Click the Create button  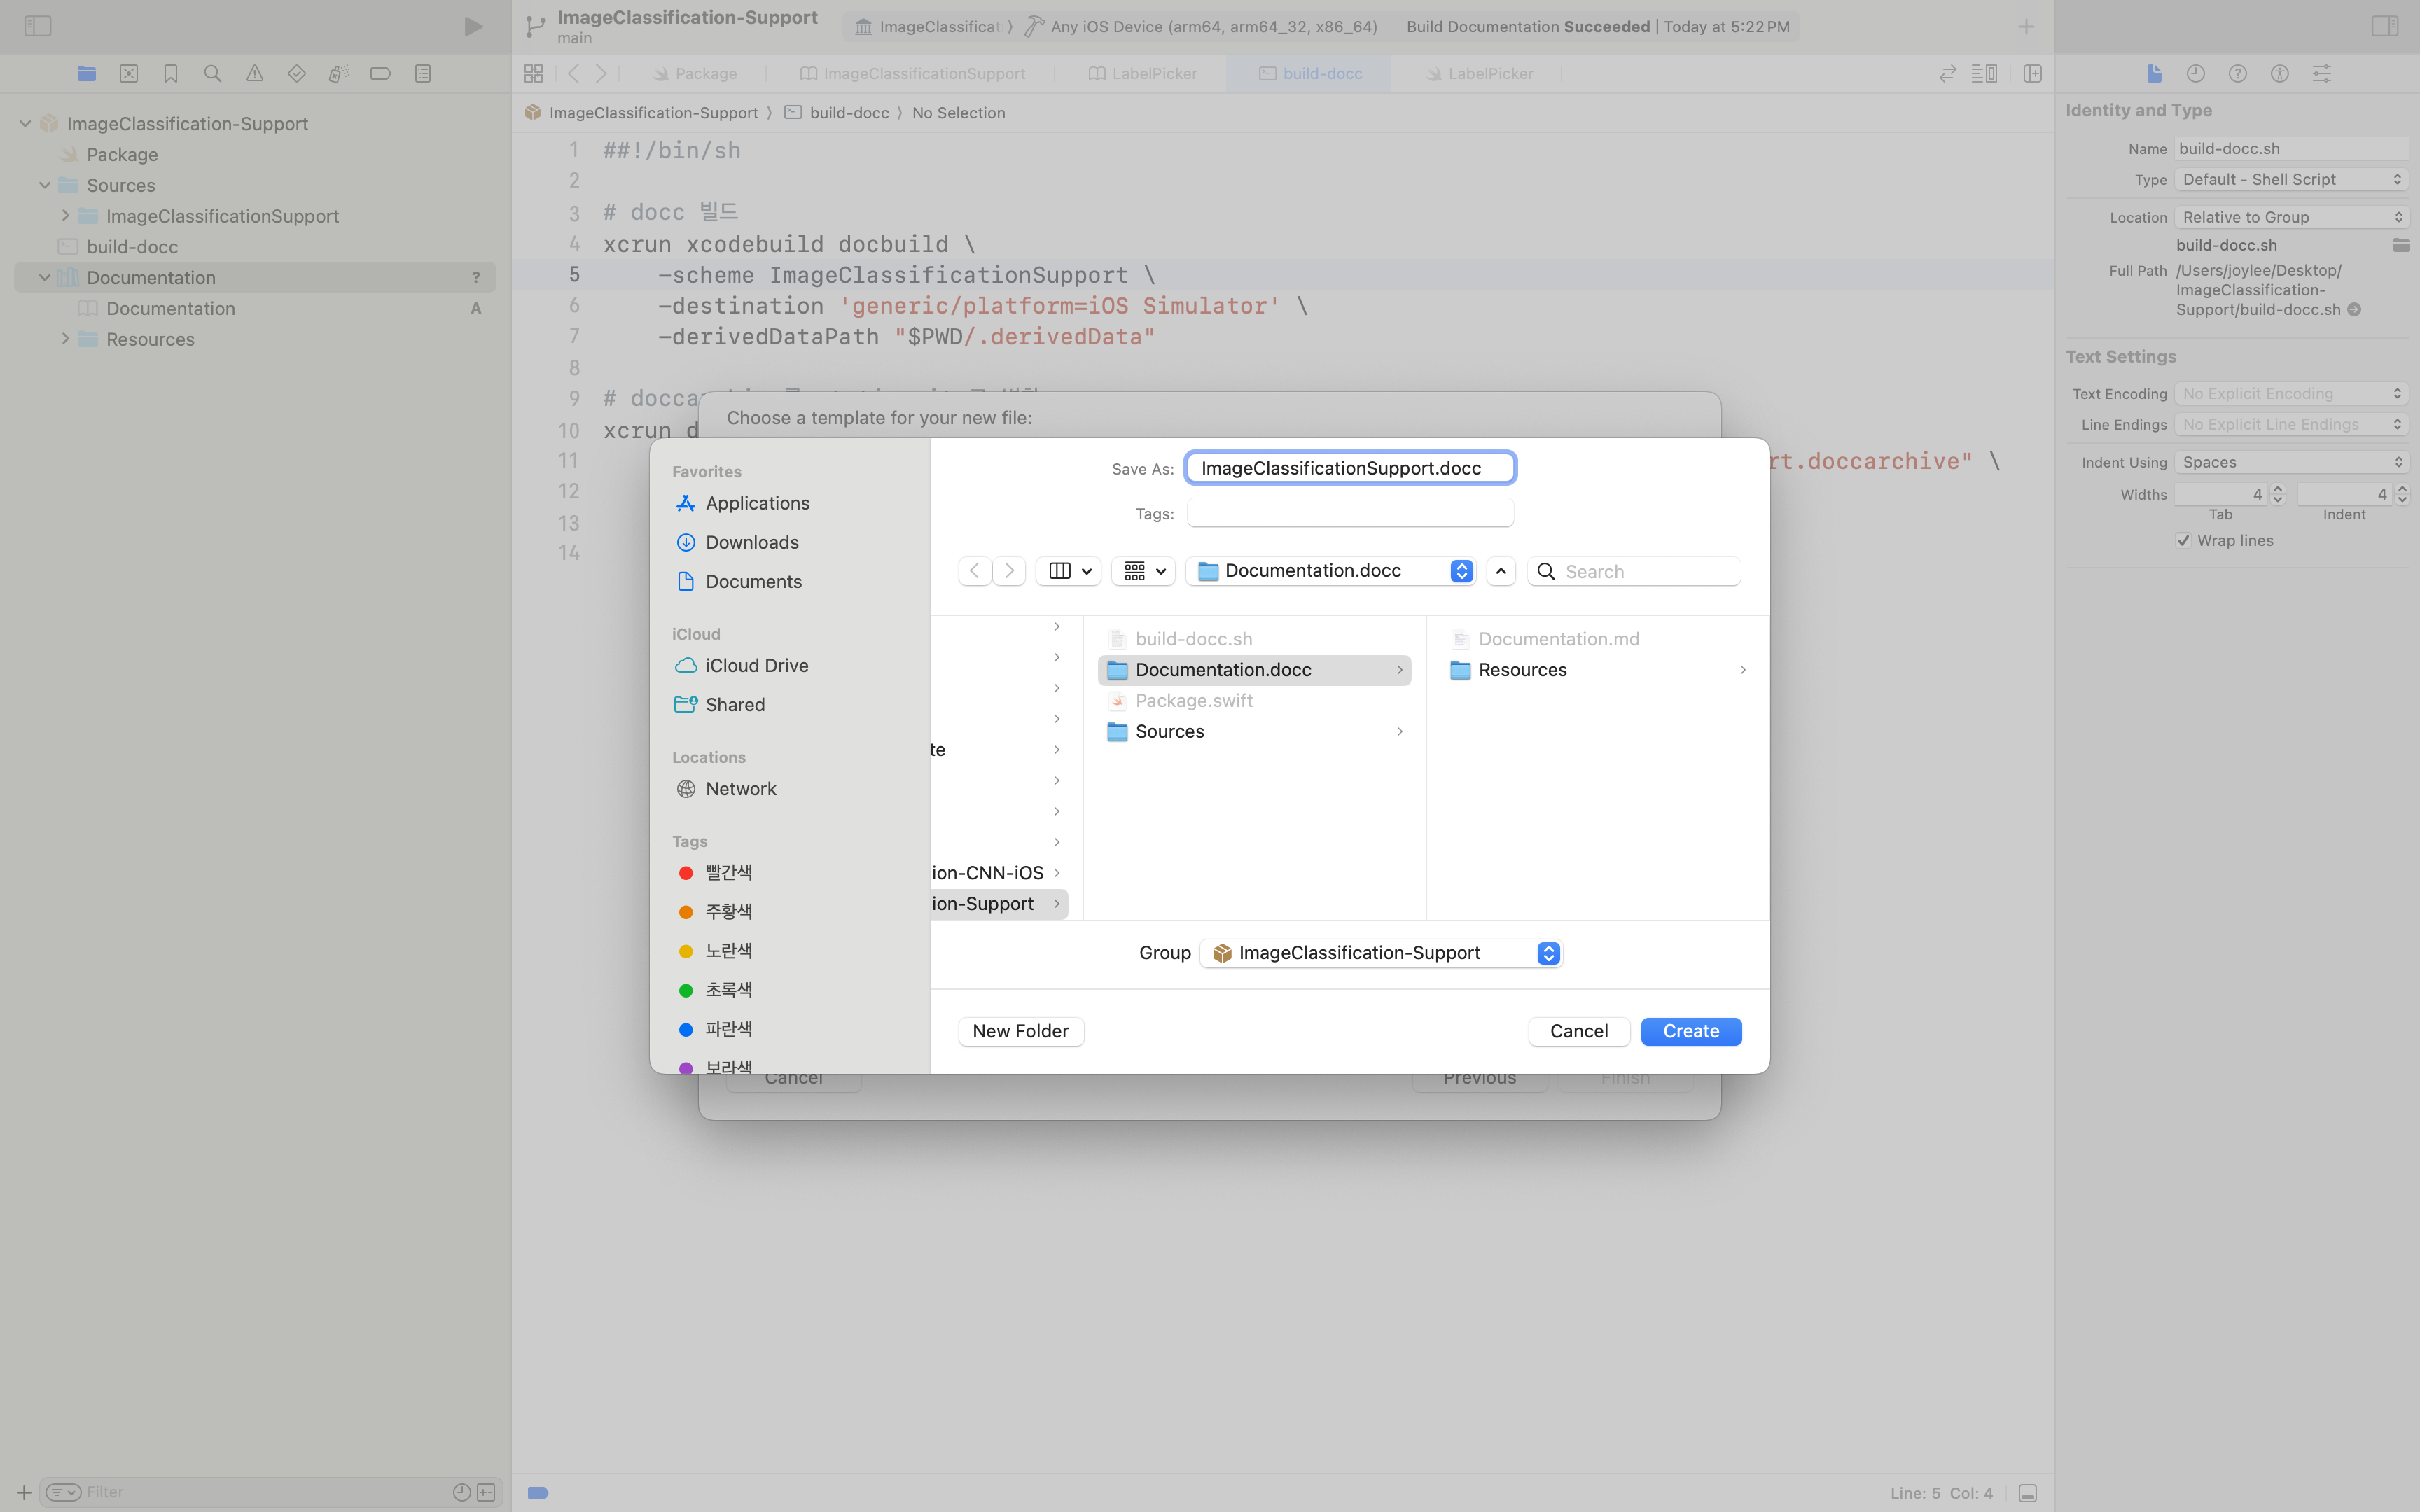(x=1691, y=1031)
